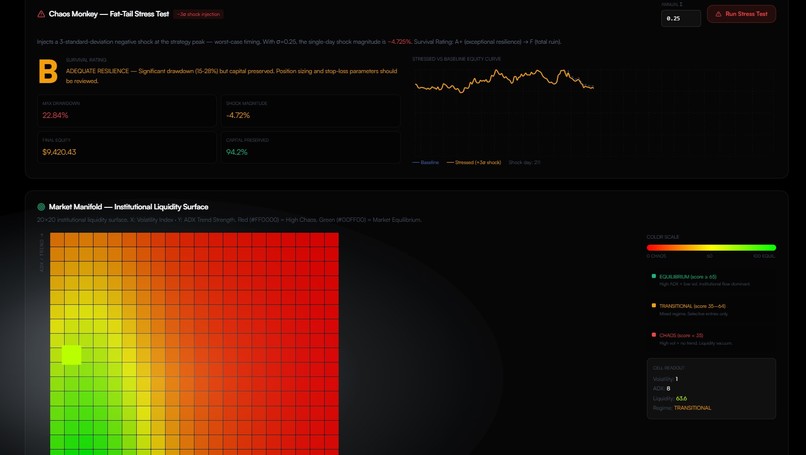806x455 pixels.
Task: Click the Chaos Monkey section title
Action: (x=109, y=14)
